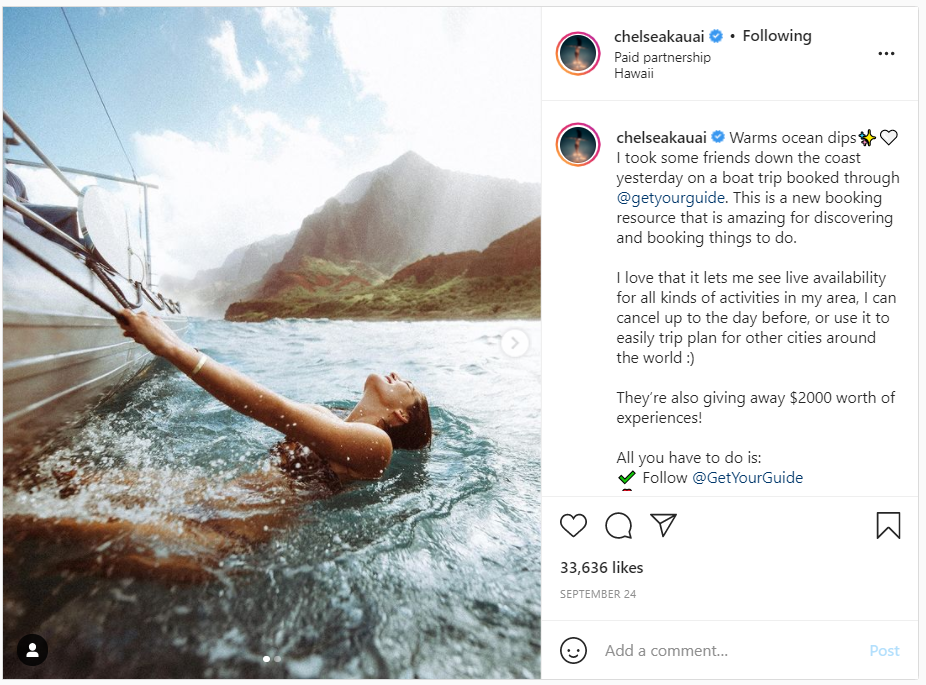Viewport: 926px width, 685px height.
Task: Open chelseakauai profile picture in the header
Action: tap(577, 54)
